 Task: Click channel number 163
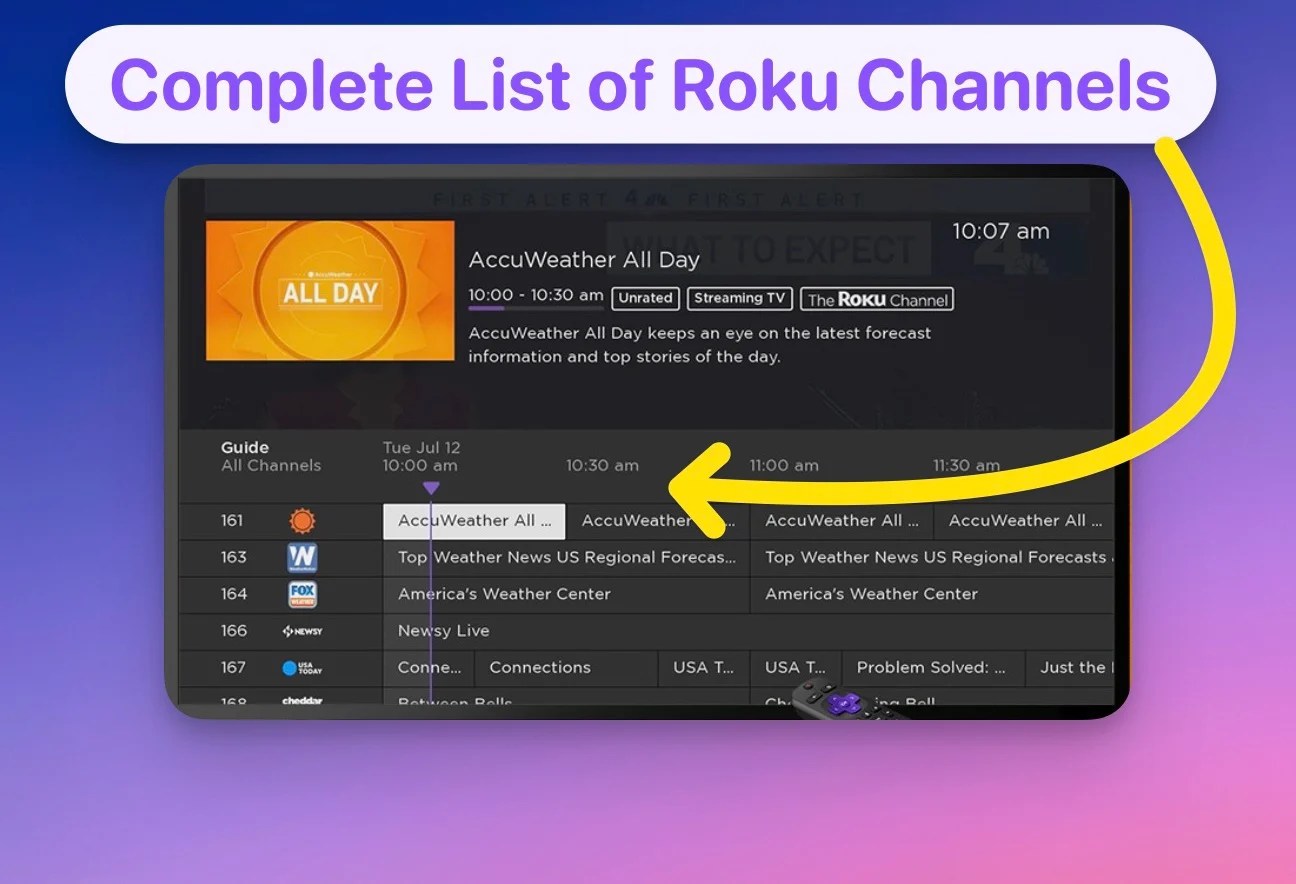coord(234,558)
